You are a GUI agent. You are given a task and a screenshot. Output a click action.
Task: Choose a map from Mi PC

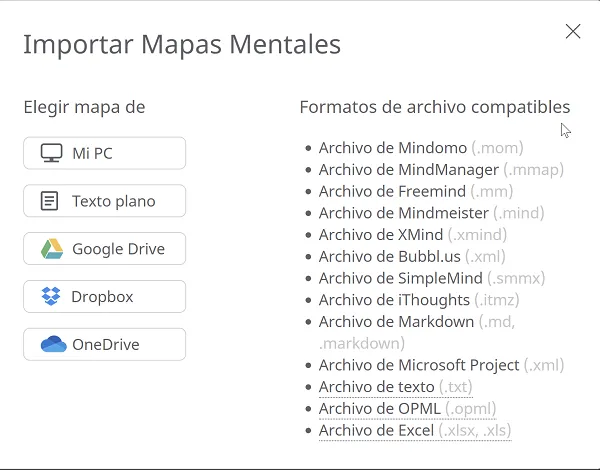point(104,153)
